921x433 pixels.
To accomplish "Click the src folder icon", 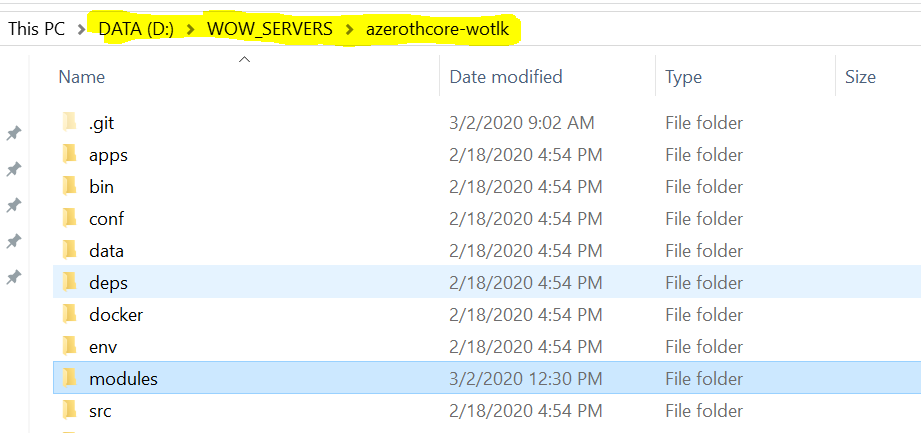I will point(69,411).
